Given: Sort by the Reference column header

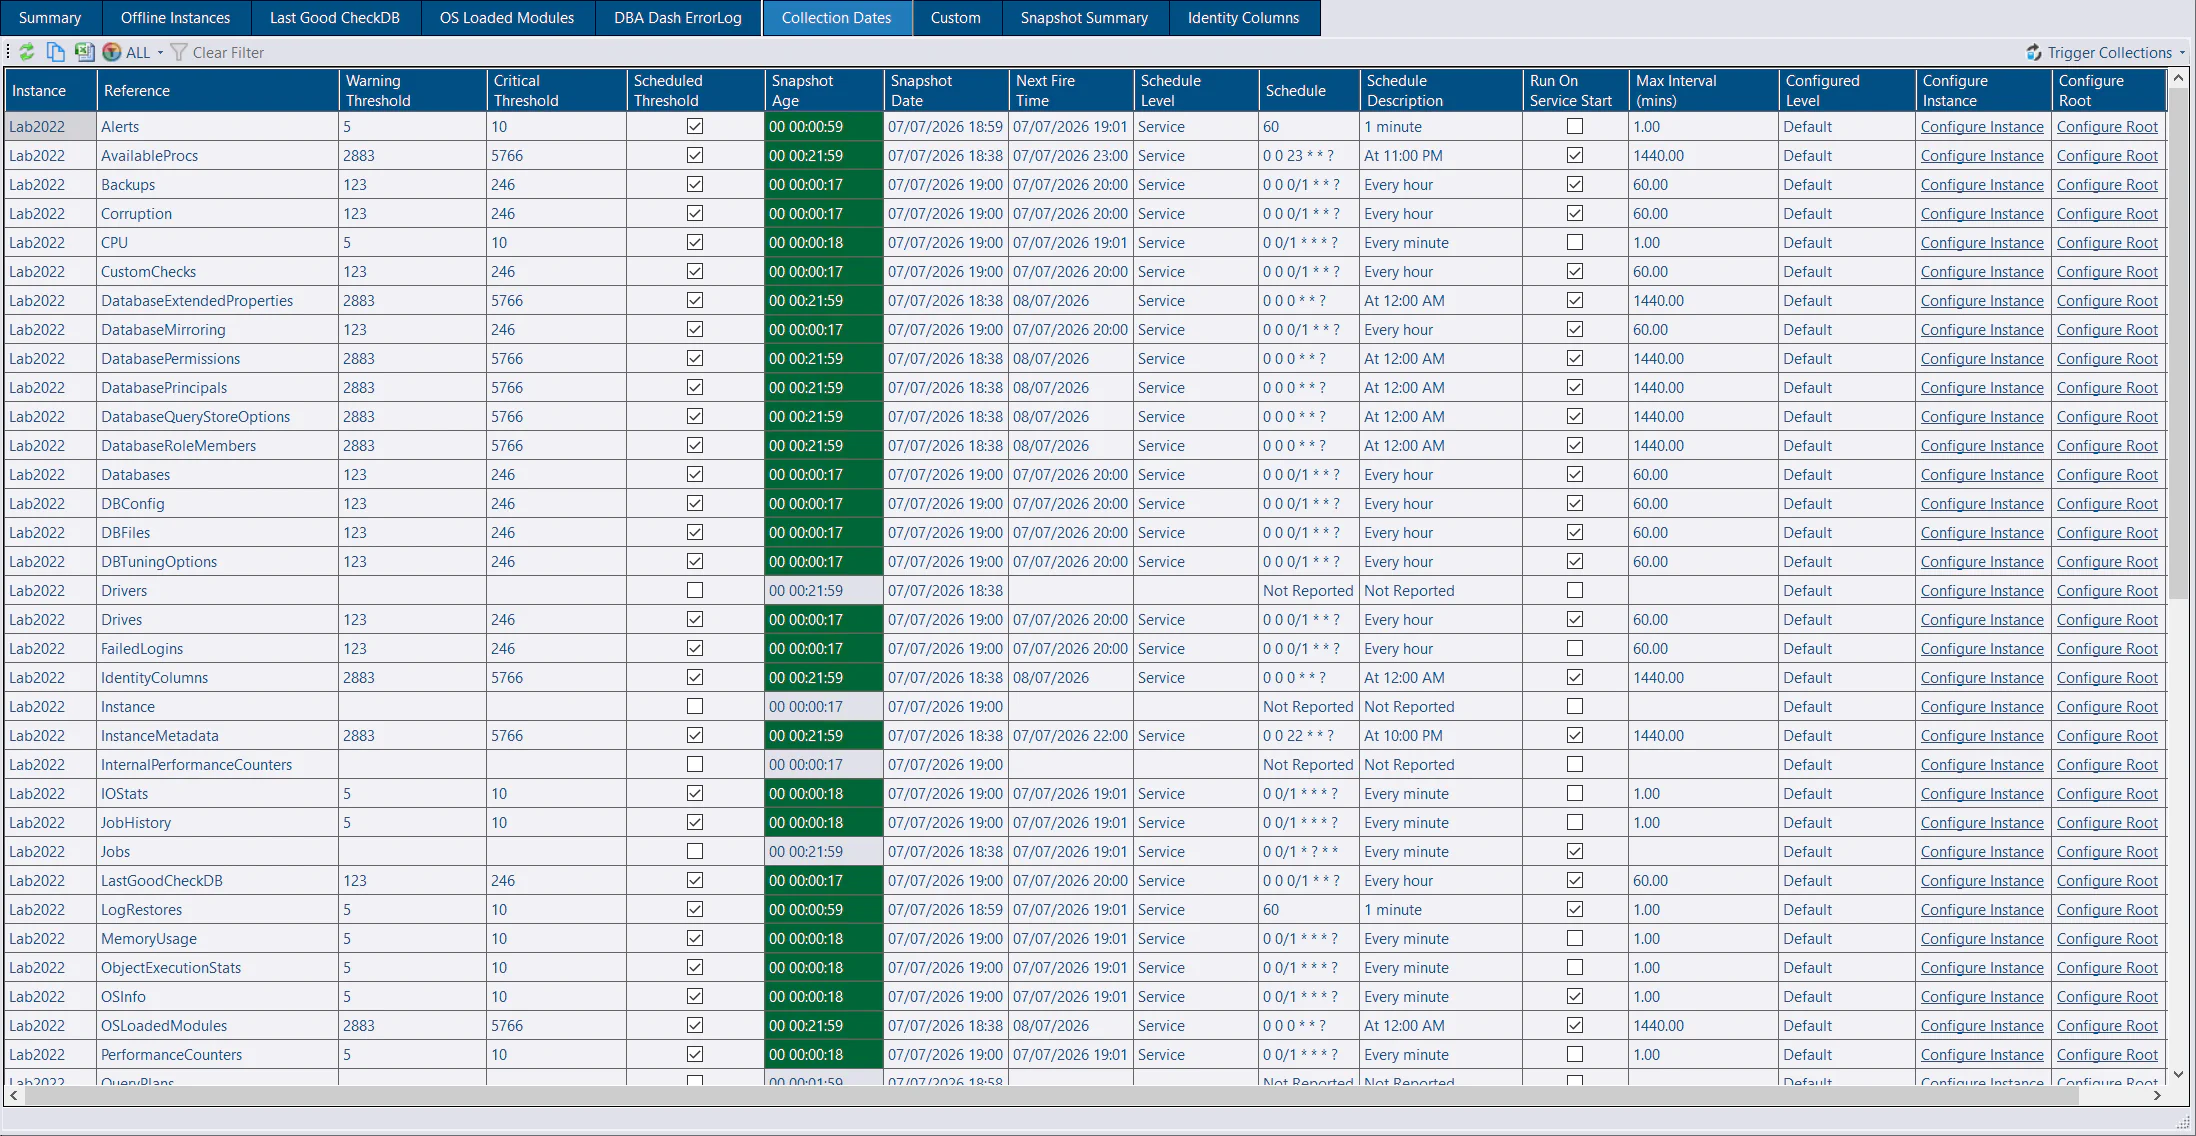Looking at the screenshot, I should [x=218, y=90].
